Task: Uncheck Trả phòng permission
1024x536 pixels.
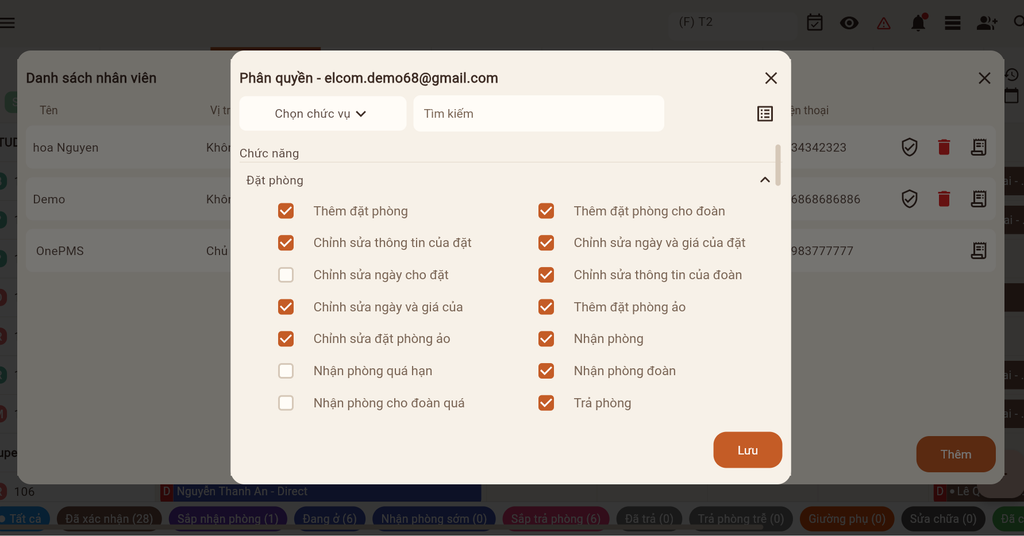Action: 546,403
